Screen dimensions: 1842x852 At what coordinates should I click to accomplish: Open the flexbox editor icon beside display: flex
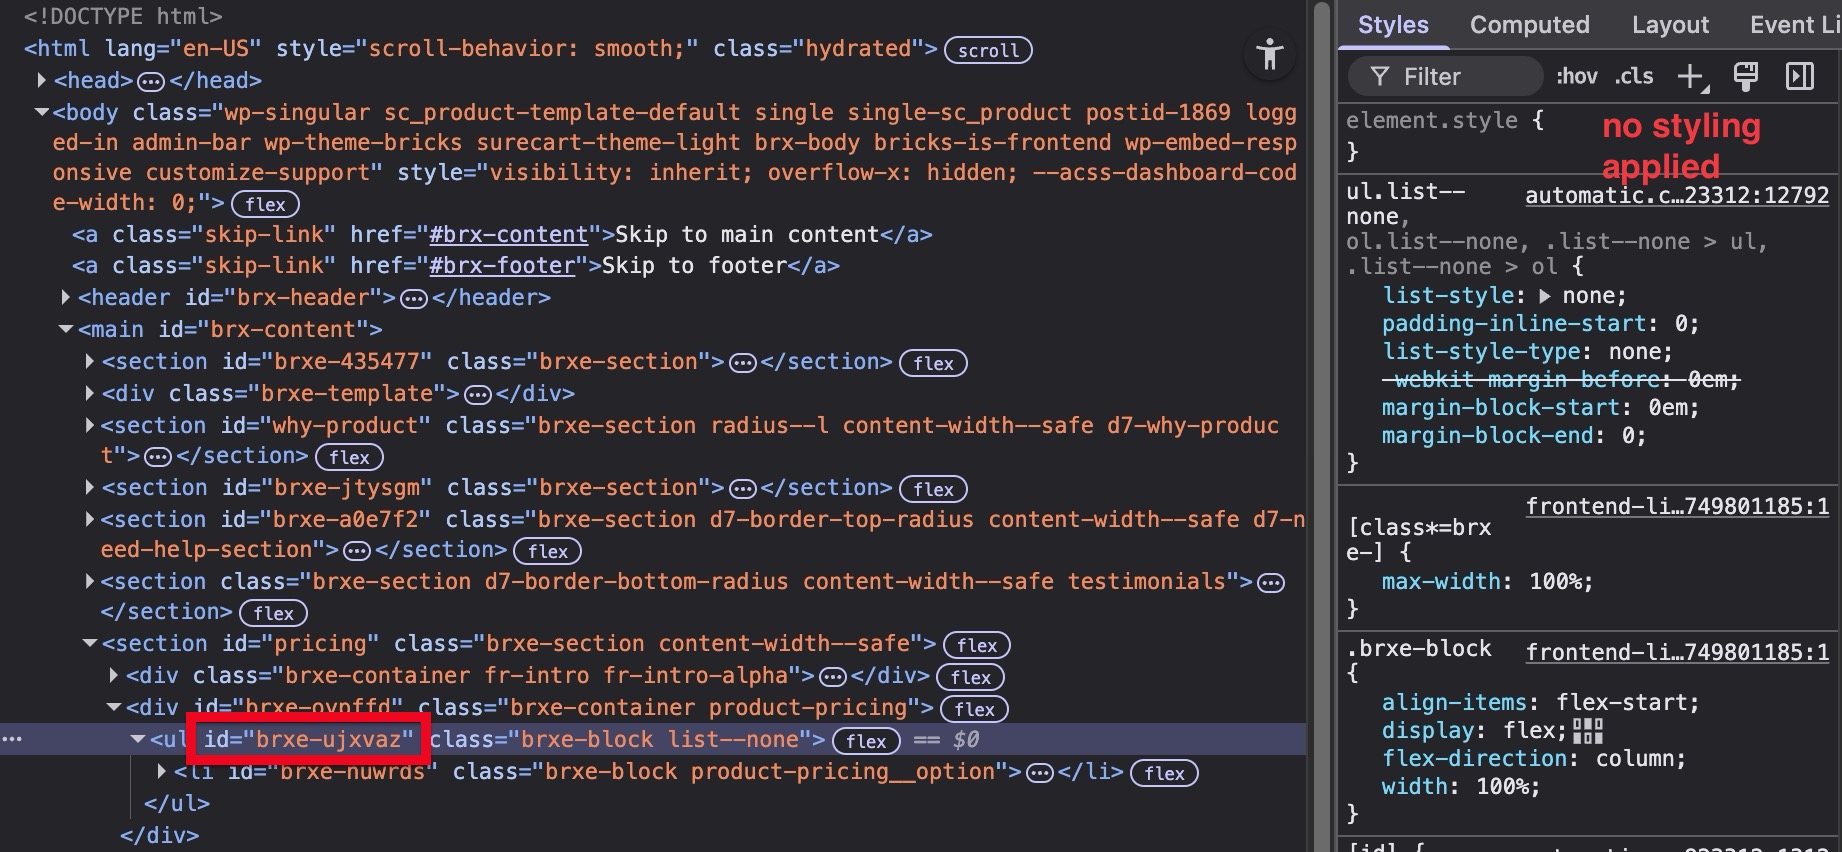(x=1587, y=731)
